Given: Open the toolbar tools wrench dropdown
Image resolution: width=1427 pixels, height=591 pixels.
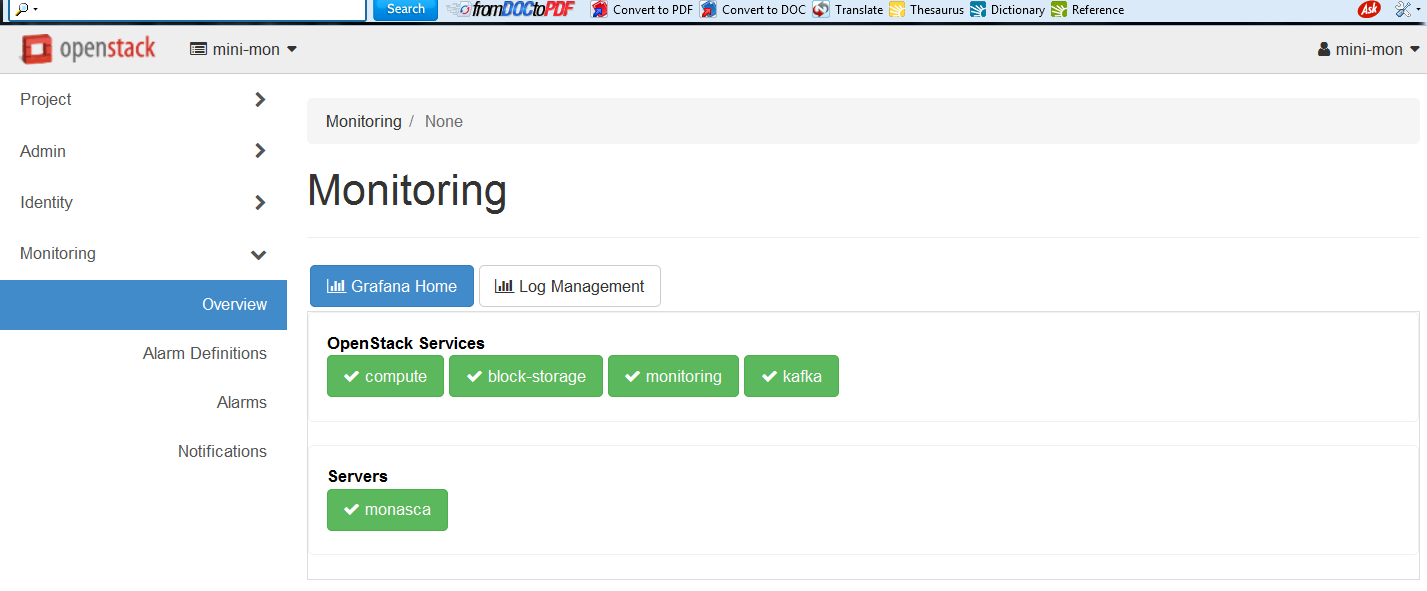Looking at the screenshot, I should (1408, 9).
